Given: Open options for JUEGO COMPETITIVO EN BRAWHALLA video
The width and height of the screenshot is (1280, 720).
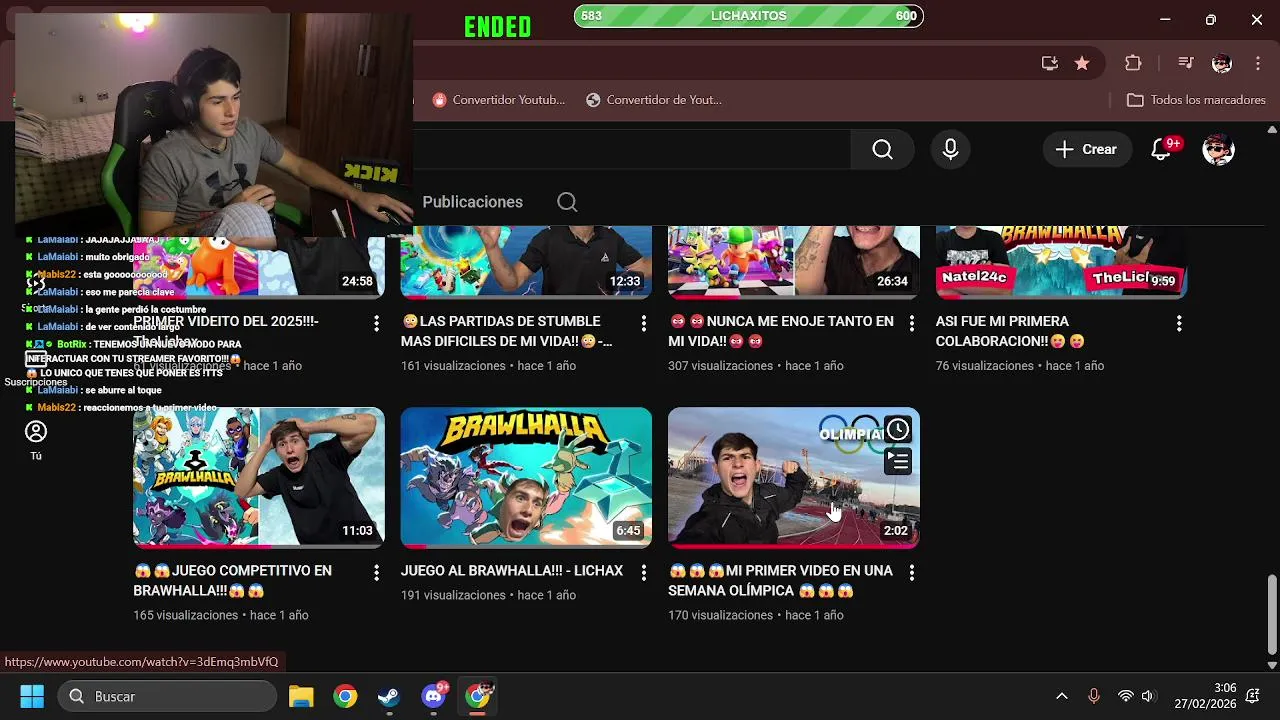Looking at the screenshot, I should click(376, 572).
